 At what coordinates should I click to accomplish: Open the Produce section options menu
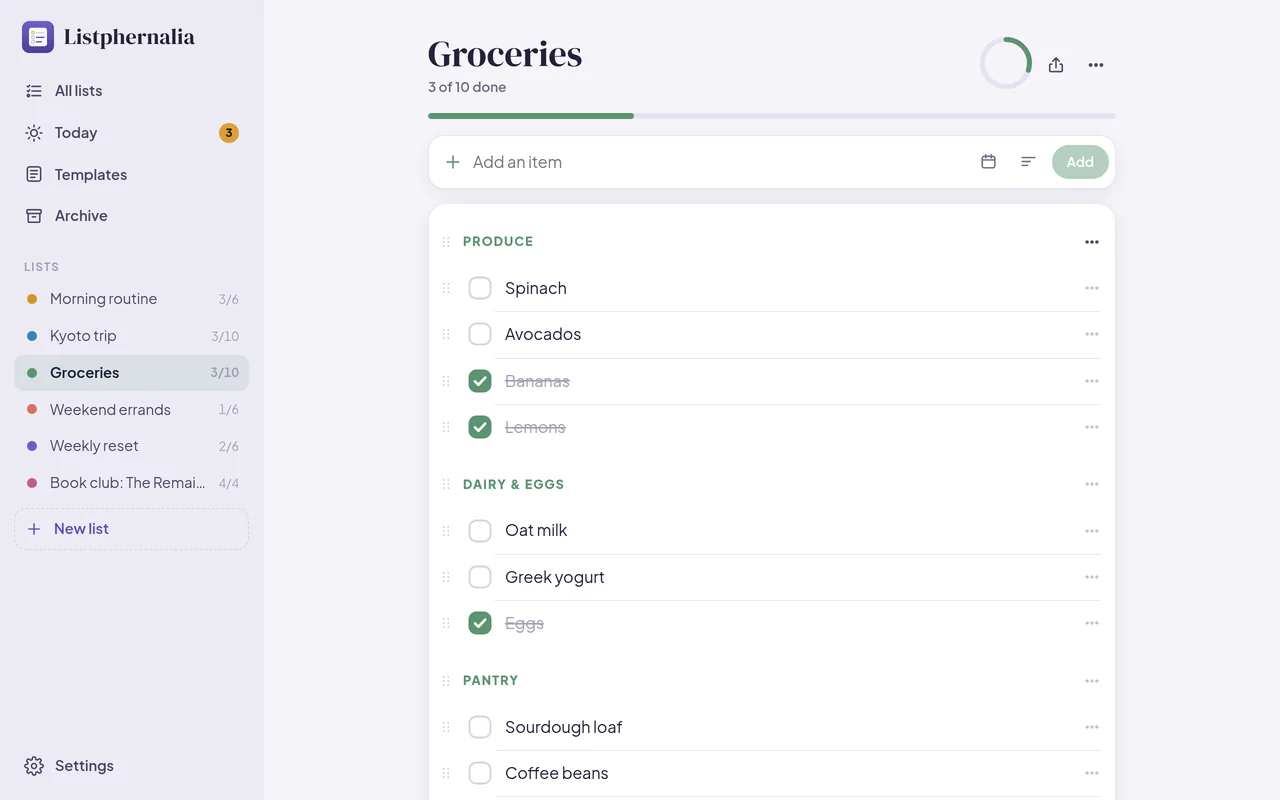click(x=1092, y=242)
